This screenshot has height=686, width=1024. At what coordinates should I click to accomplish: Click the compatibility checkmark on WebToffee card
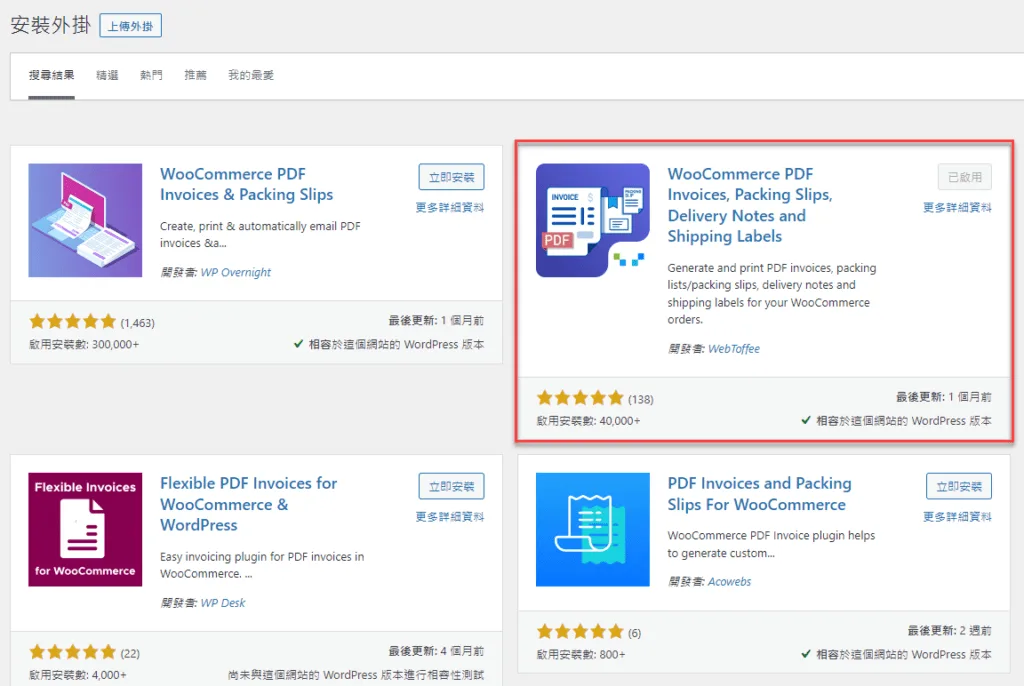coord(806,420)
